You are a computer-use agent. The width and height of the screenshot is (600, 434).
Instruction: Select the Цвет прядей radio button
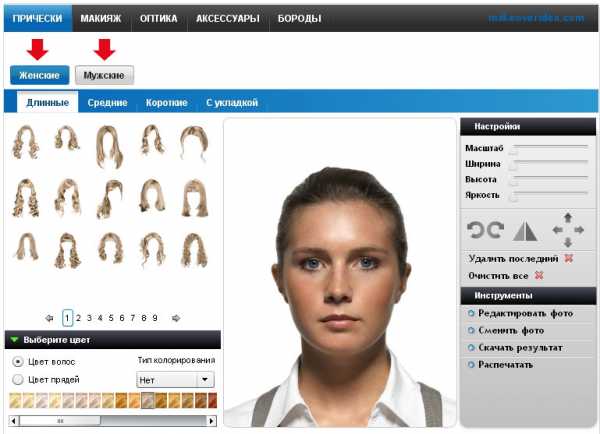(x=18, y=379)
